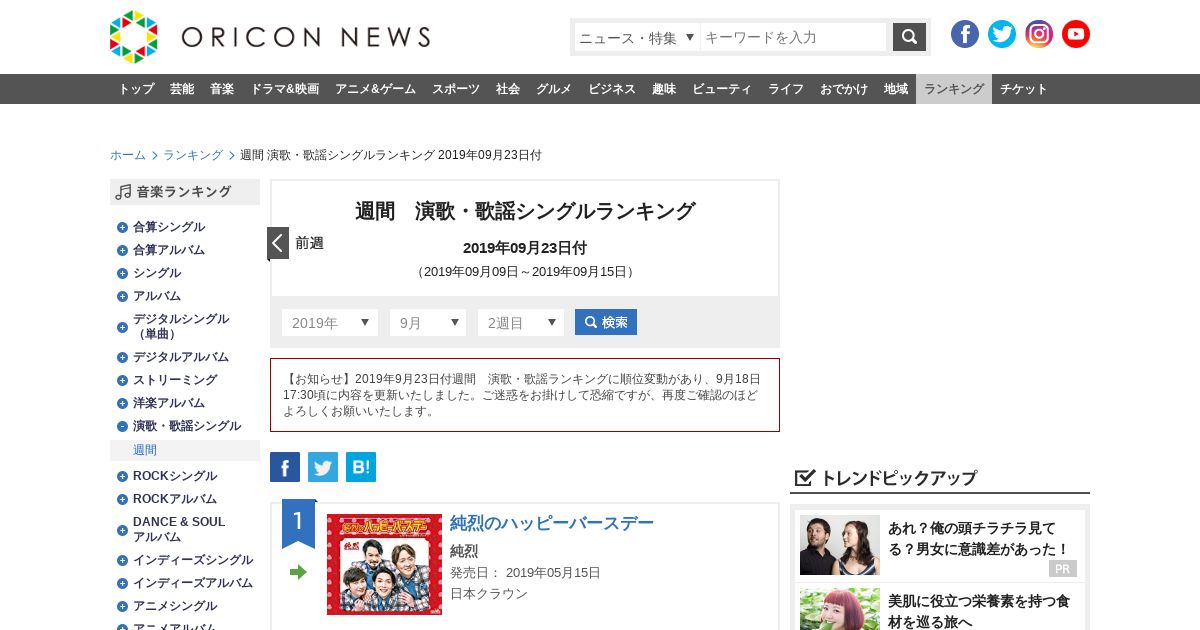This screenshot has width=1200, height=630.
Task: Open Oricon's Twitter page icon in header
Action: (1002, 34)
